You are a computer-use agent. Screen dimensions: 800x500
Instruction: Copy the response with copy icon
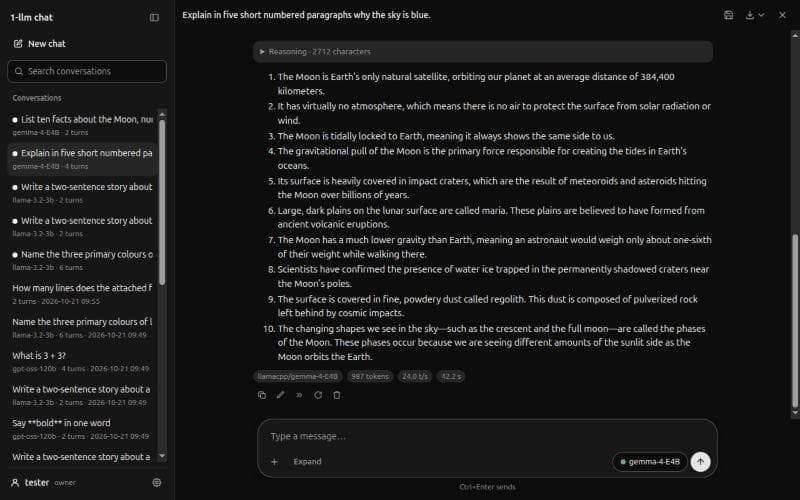click(x=262, y=395)
